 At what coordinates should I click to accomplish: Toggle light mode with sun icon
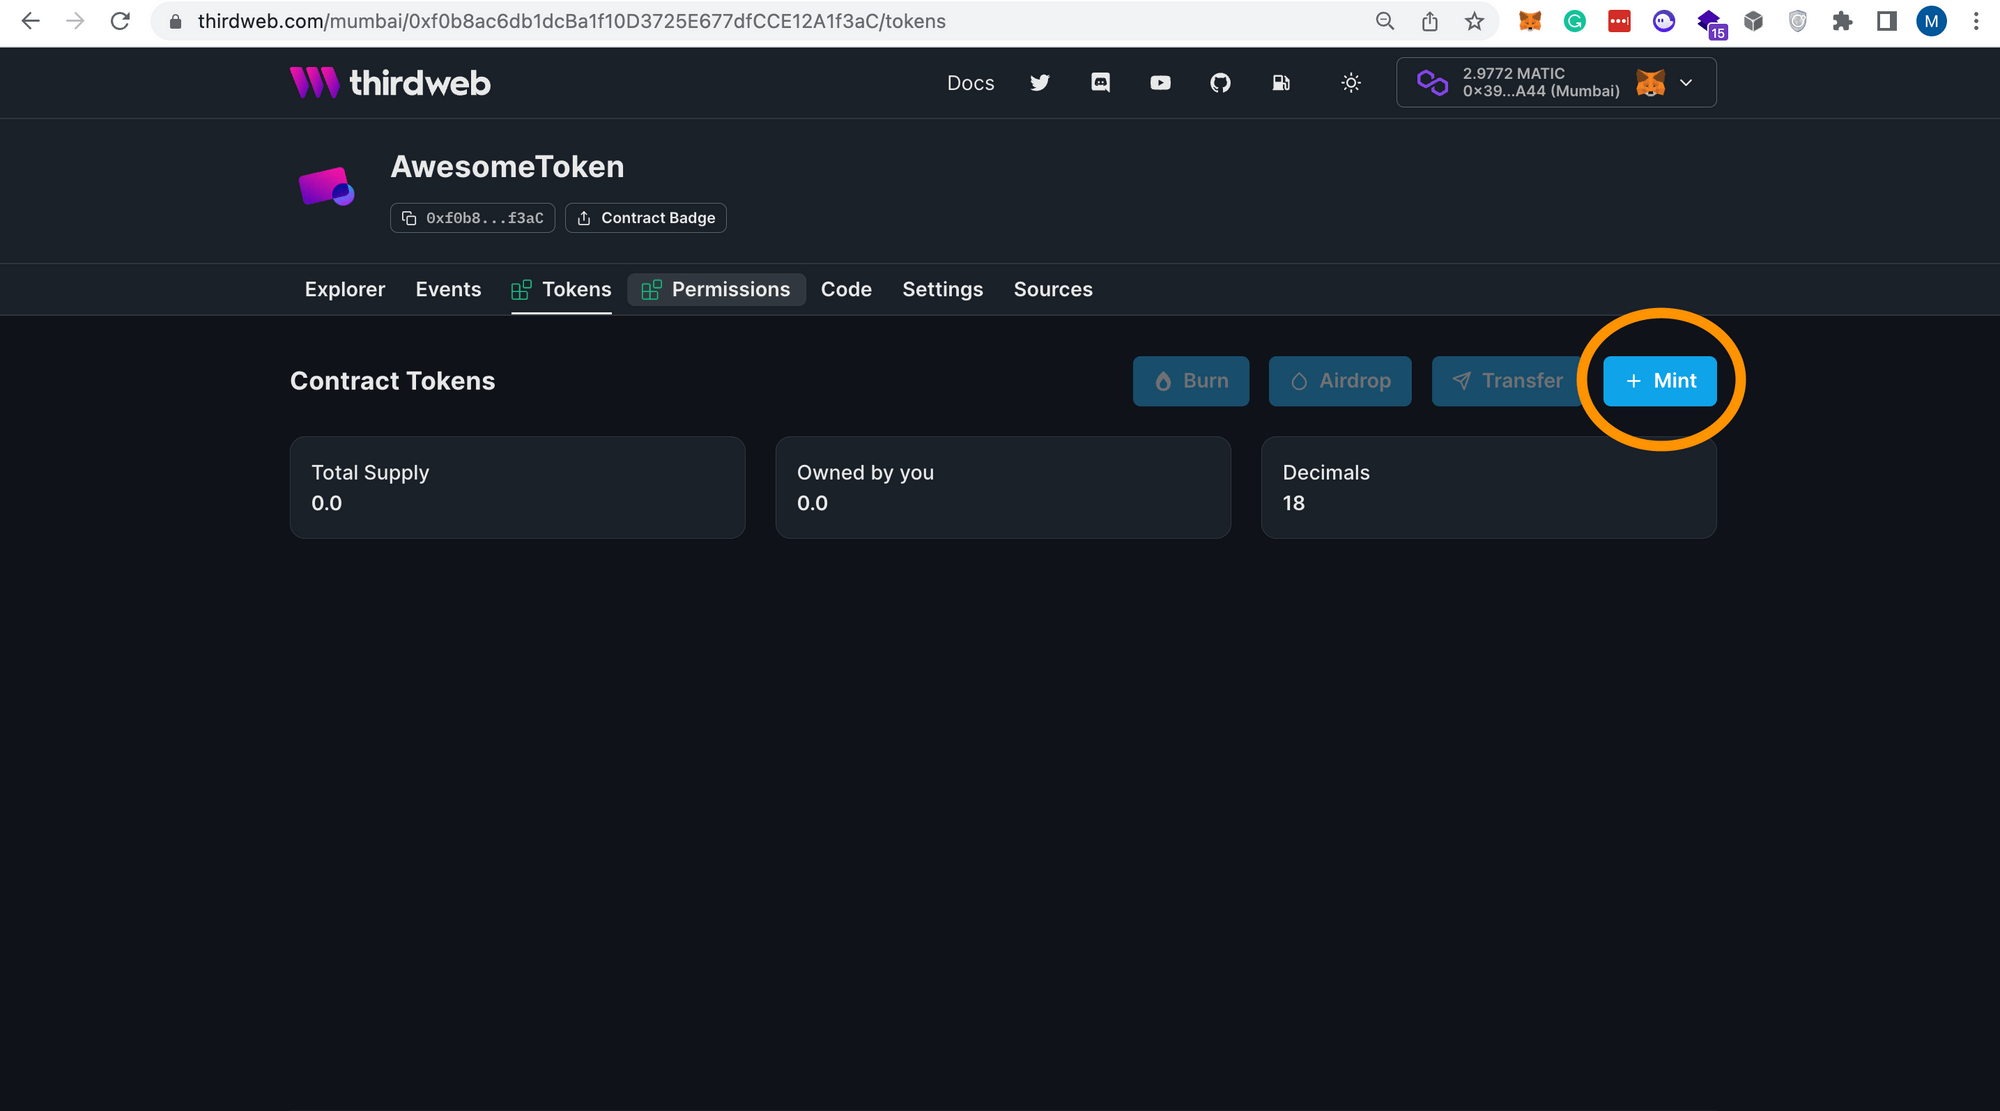pyautogui.click(x=1351, y=83)
